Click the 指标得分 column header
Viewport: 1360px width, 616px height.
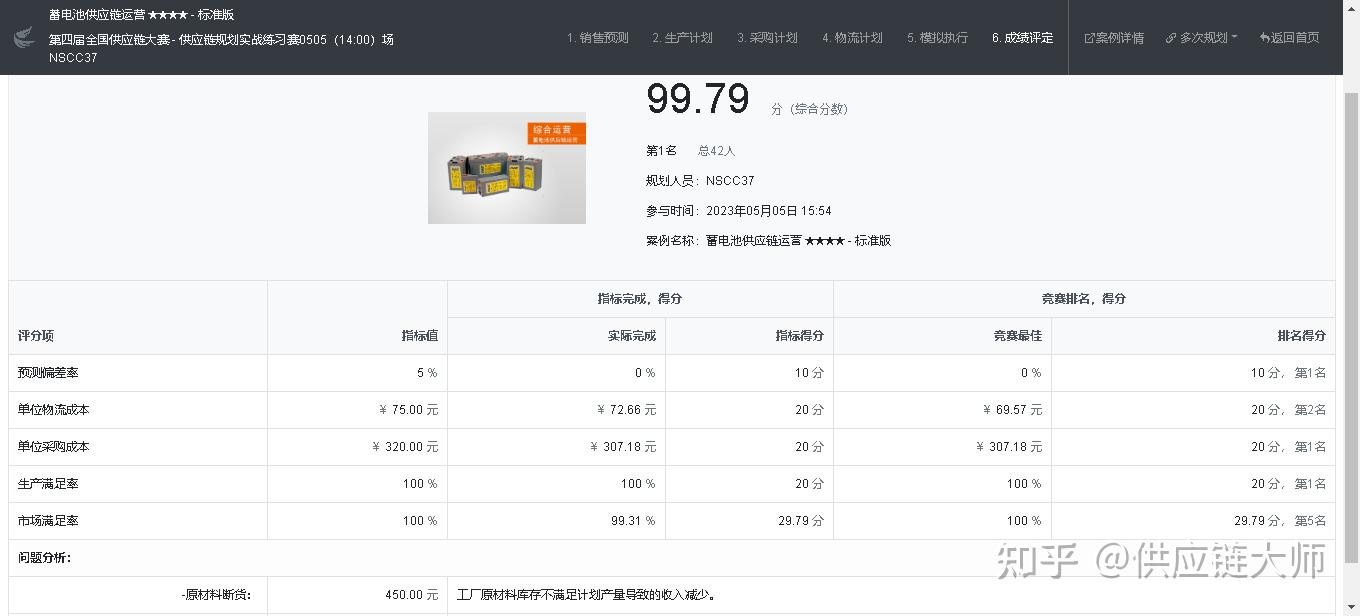click(800, 336)
